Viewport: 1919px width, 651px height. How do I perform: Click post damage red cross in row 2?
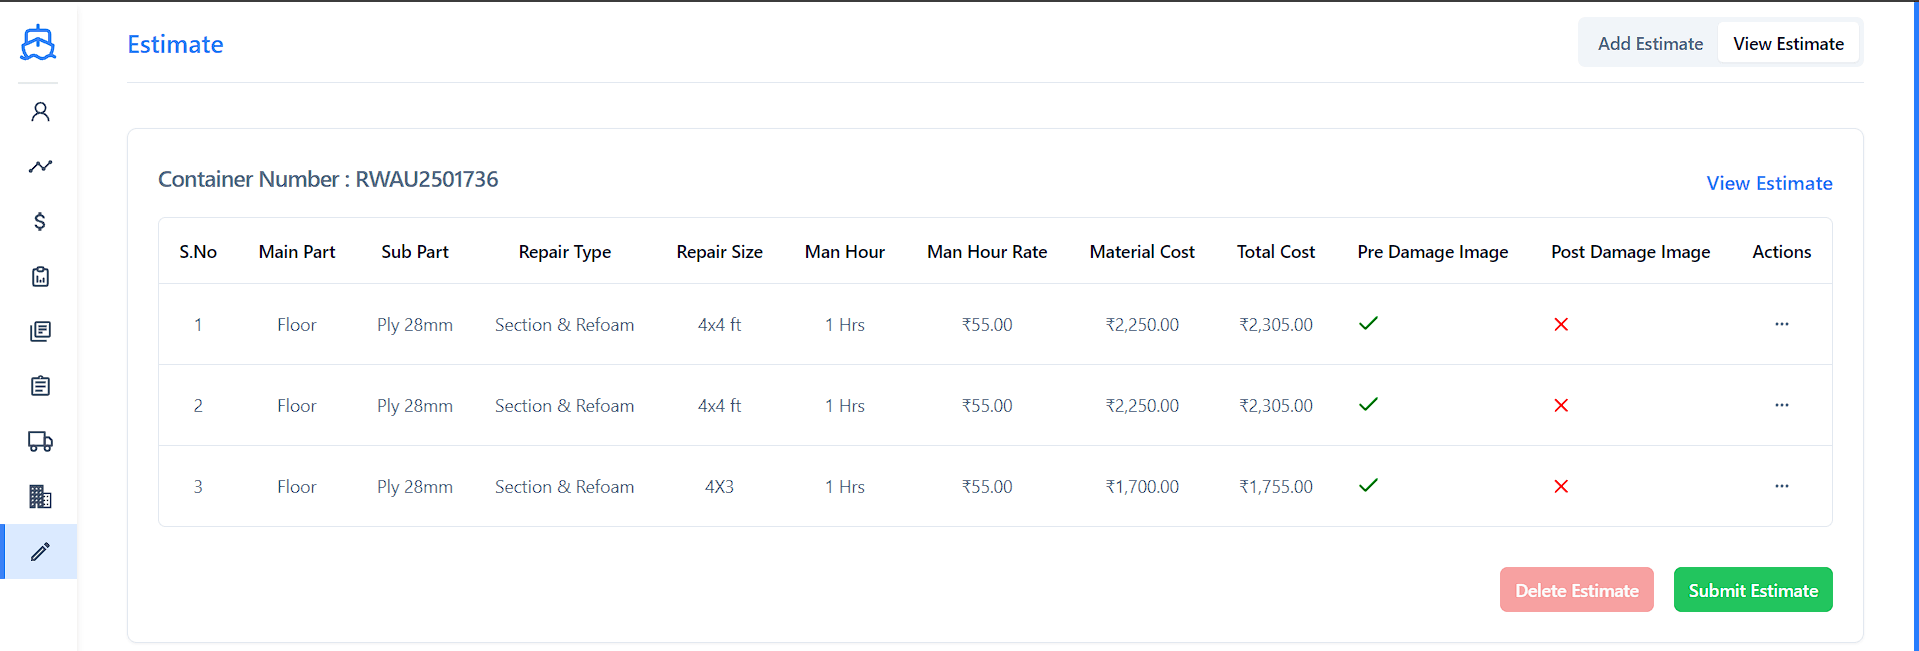point(1560,405)
